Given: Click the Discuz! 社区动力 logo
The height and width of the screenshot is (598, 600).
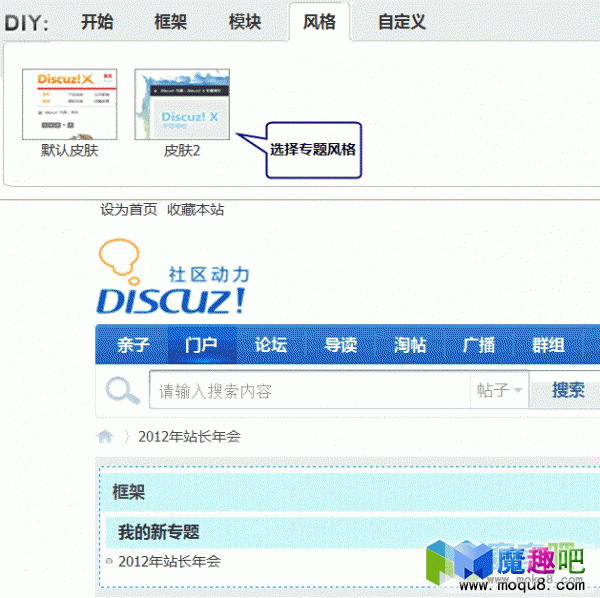Looking at the screenshot, I should (173, 276).
